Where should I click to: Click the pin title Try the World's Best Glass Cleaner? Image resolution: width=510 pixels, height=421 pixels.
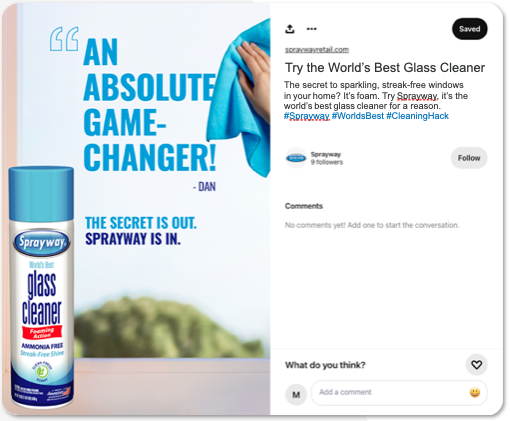[385, 68]
